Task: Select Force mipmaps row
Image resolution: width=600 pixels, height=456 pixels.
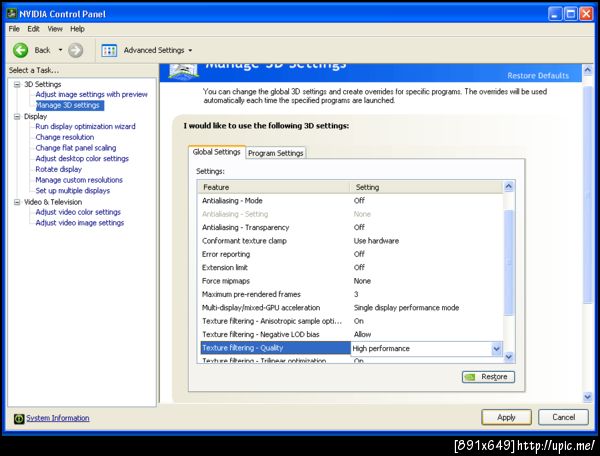Action: click(x=351, y=281)
